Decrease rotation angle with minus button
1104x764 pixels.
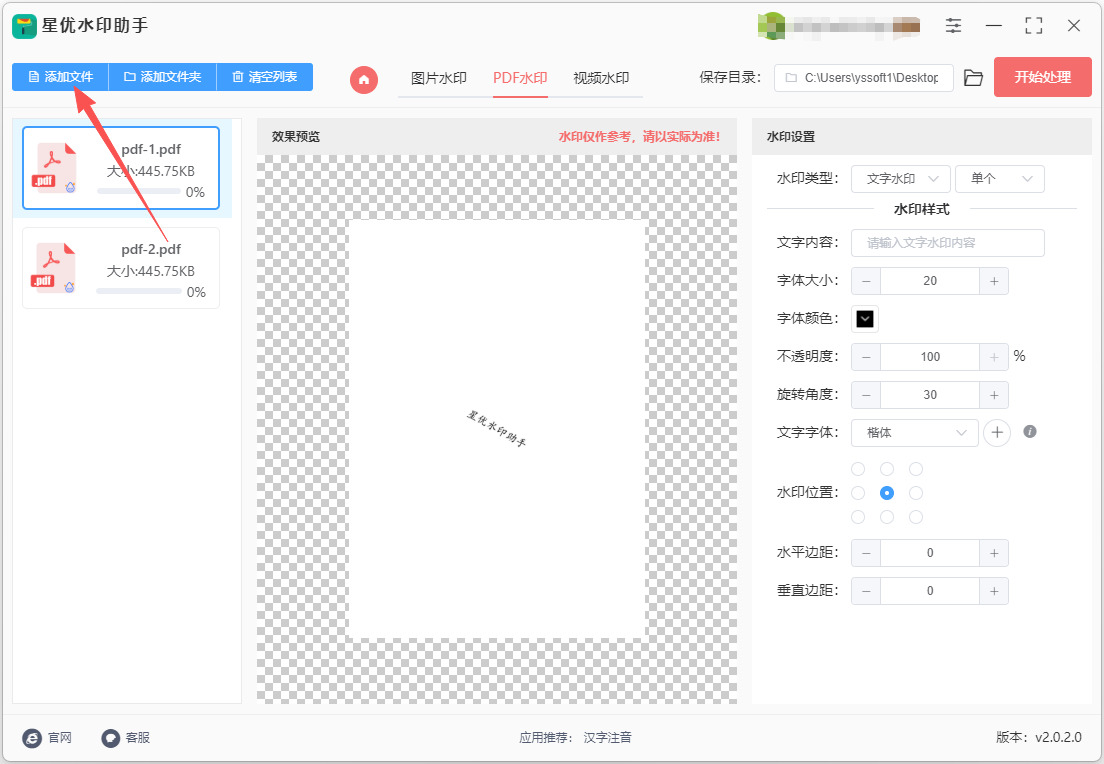pos(866,395)
